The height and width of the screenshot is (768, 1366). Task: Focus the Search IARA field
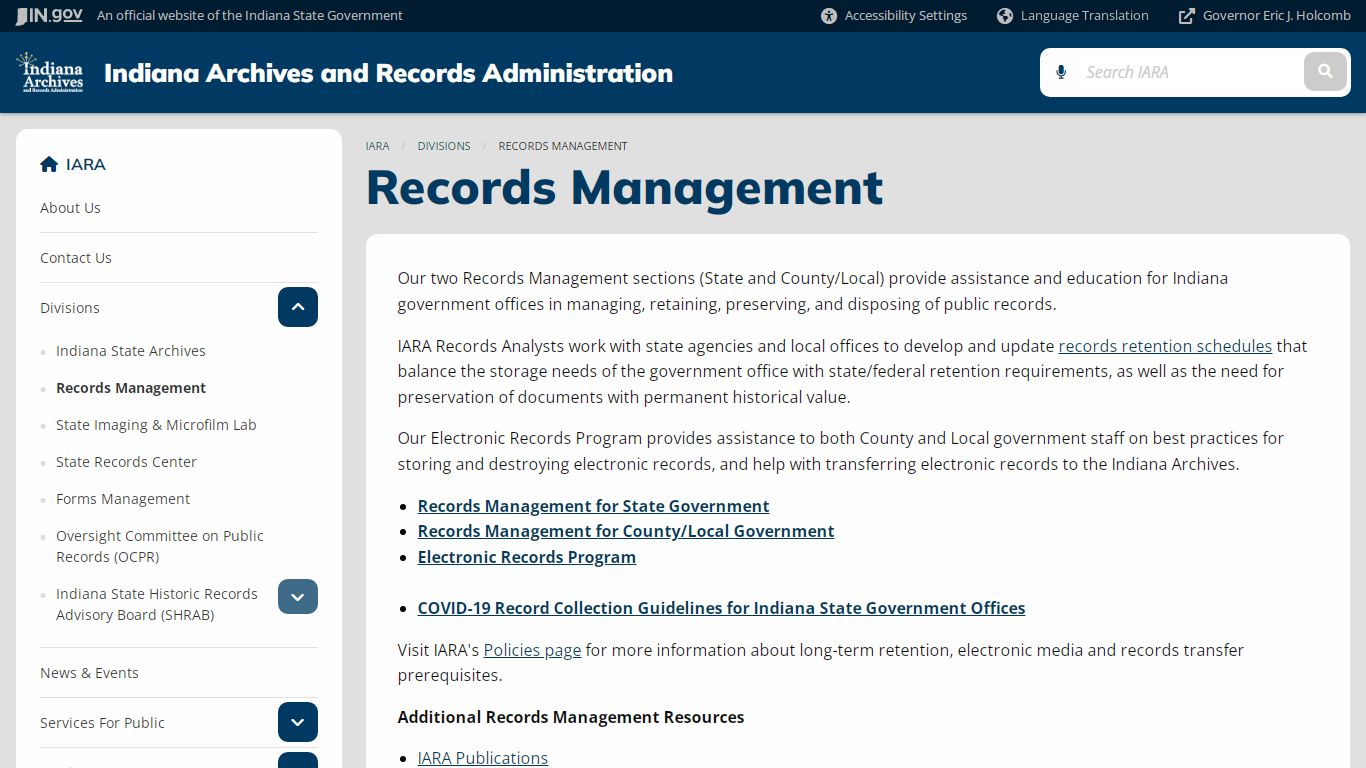tap(1190, 72)
